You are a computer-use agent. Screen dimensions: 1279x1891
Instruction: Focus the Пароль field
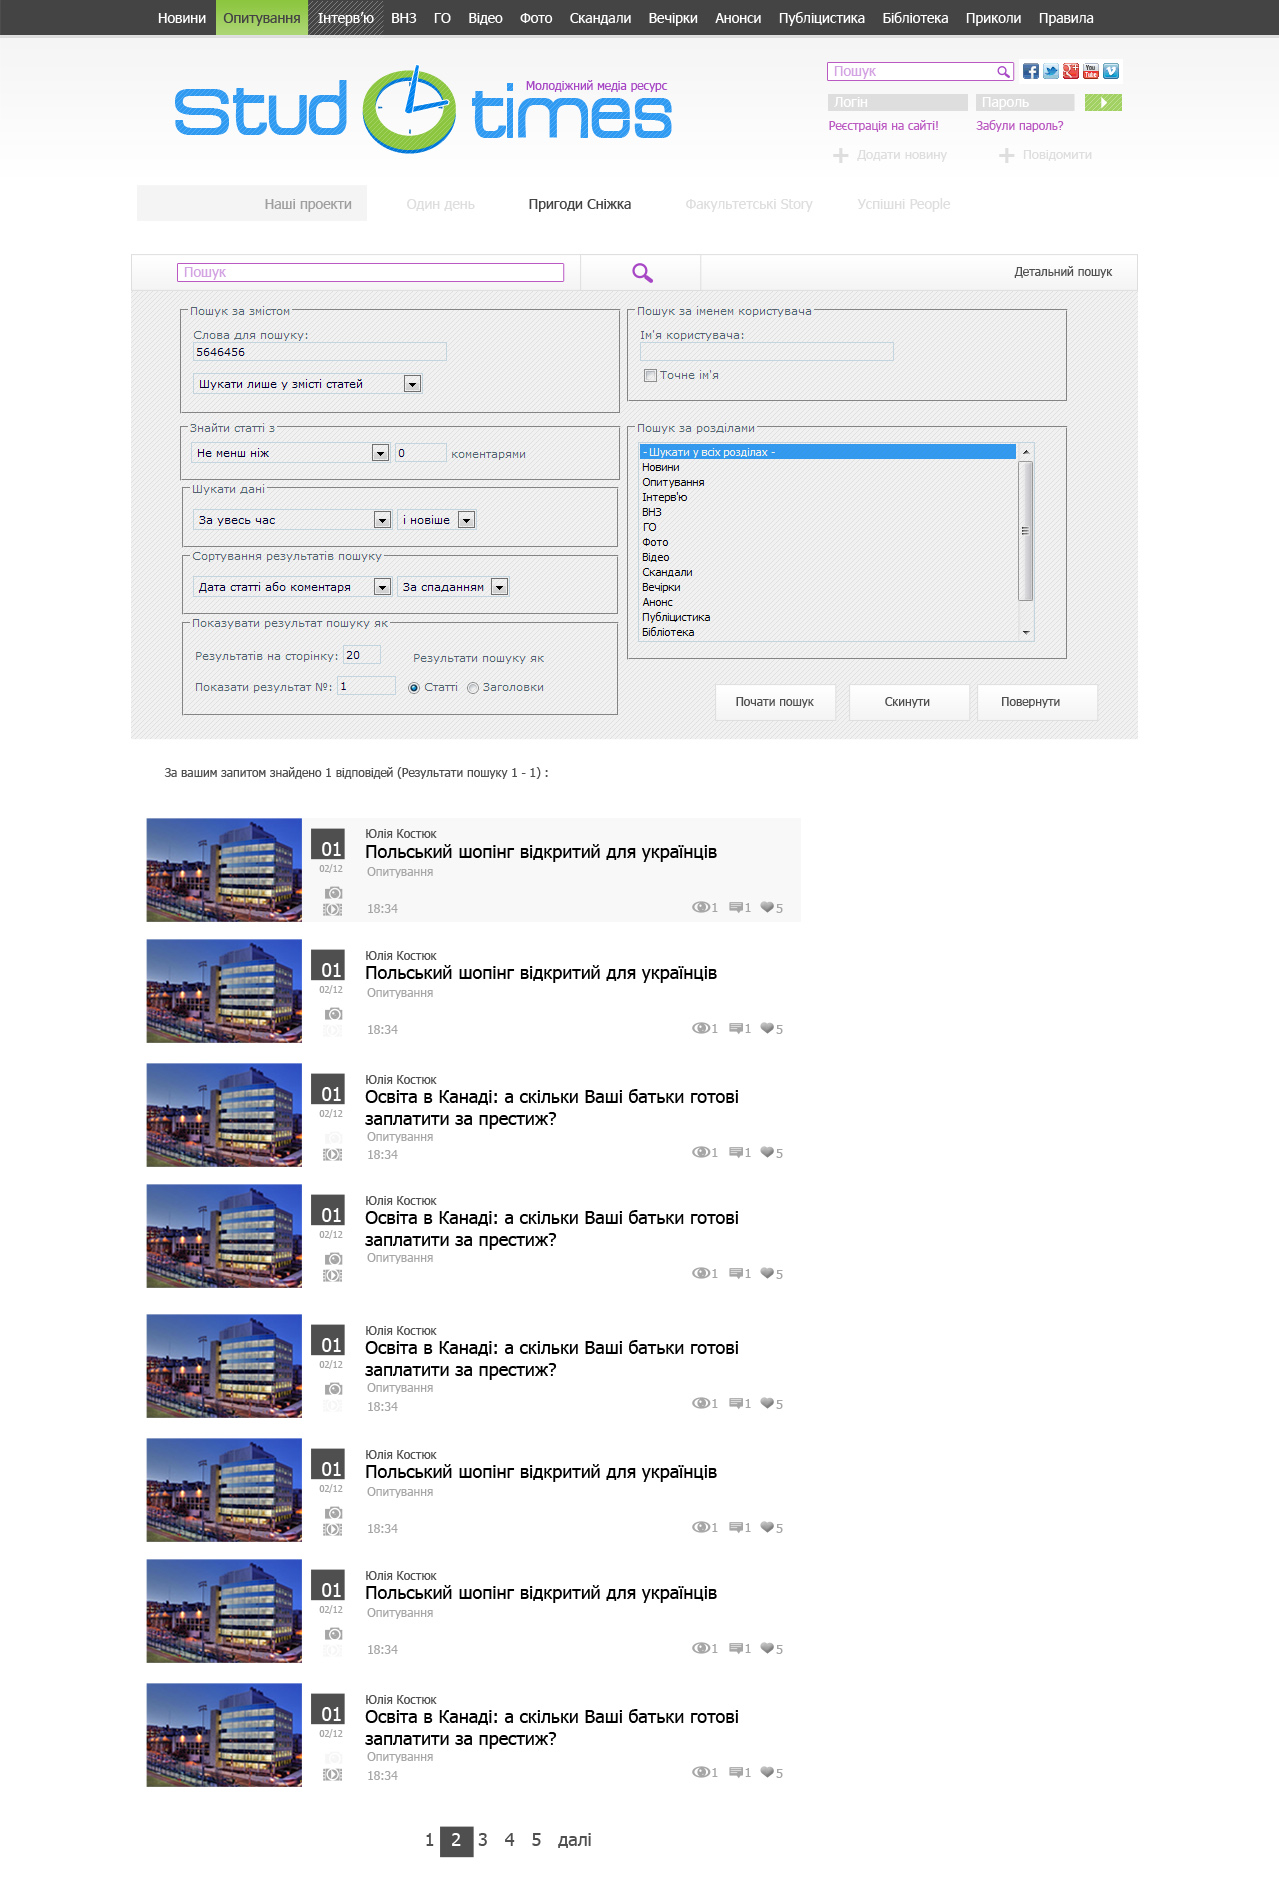[x=1025, y=102]
